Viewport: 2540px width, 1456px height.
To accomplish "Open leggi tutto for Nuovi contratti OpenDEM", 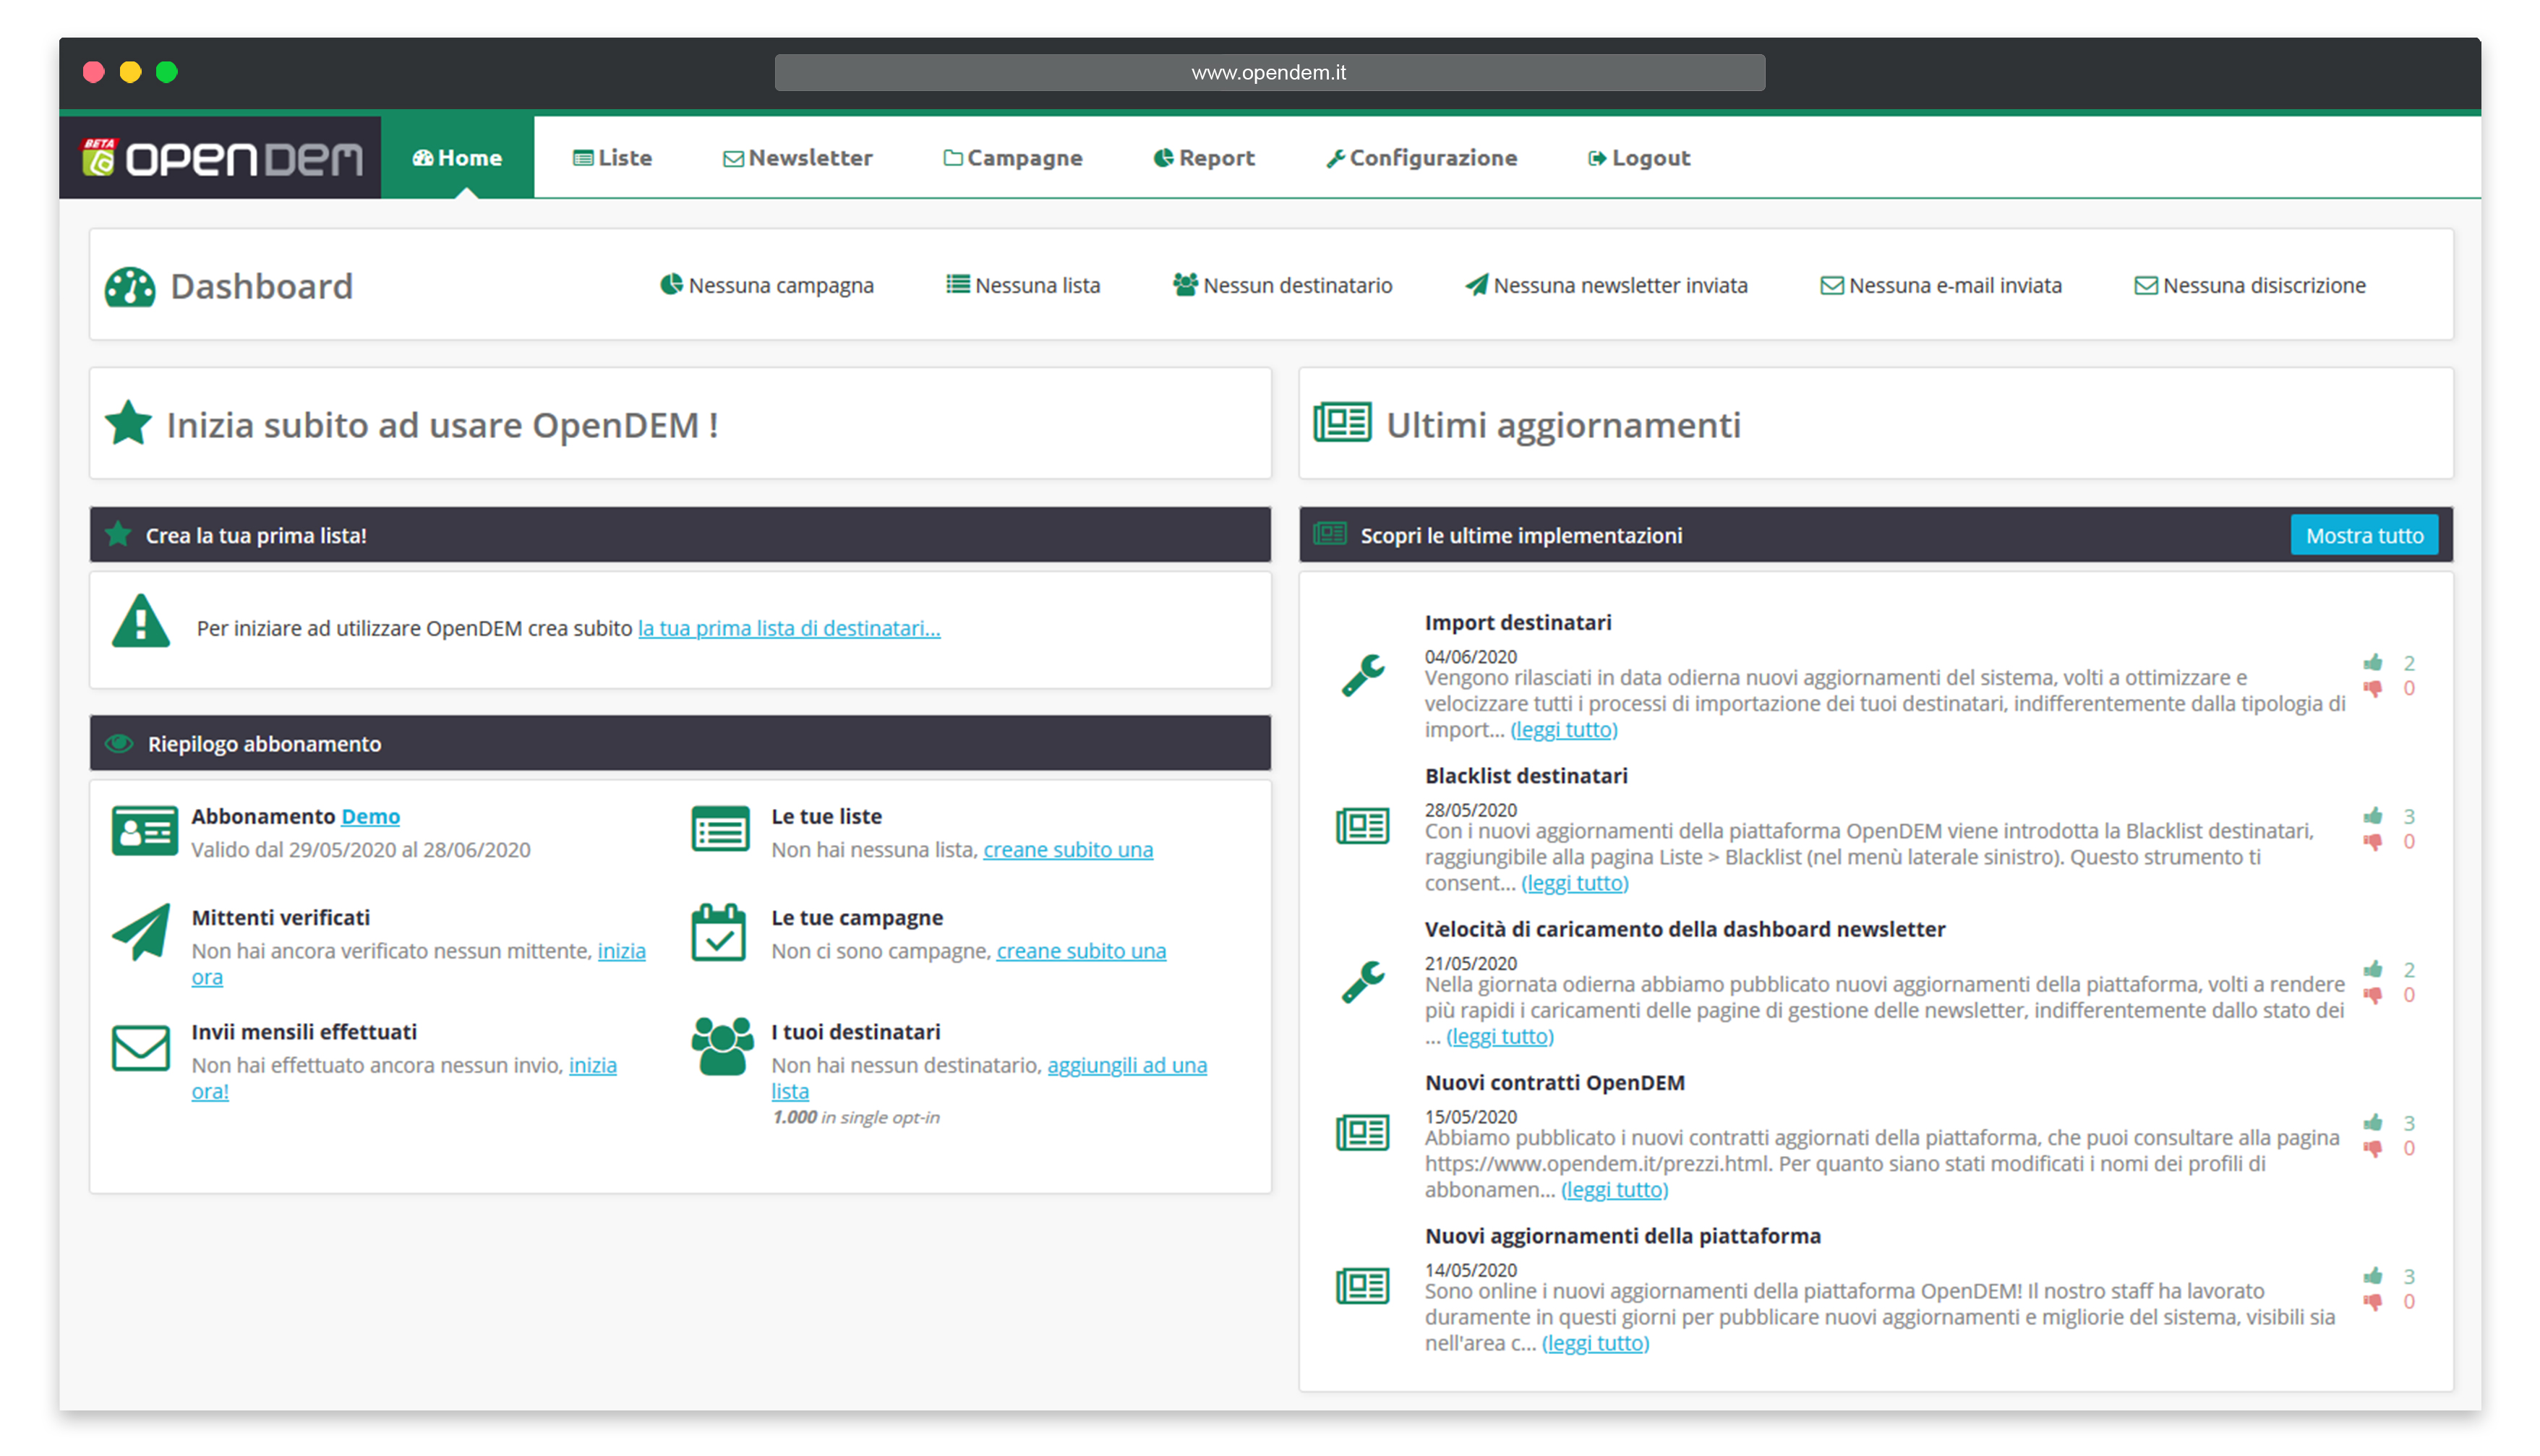I will coord(1614,1190).
